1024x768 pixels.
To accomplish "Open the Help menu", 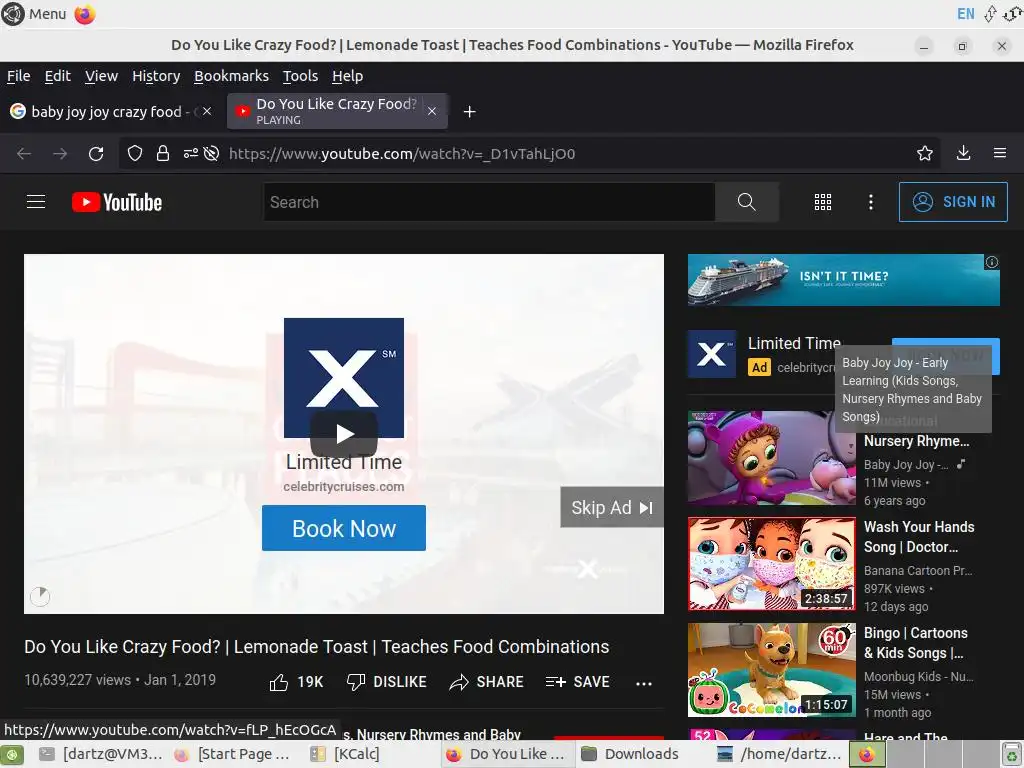I will click(x=347, y=76).
